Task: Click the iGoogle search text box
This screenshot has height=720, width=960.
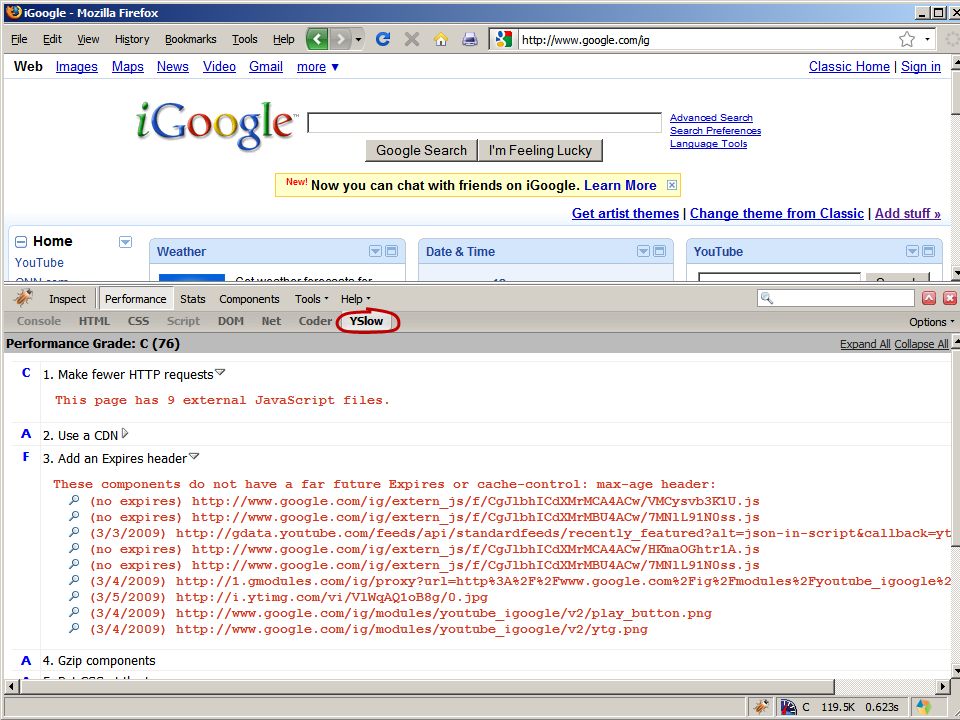Action: [484, 122]
